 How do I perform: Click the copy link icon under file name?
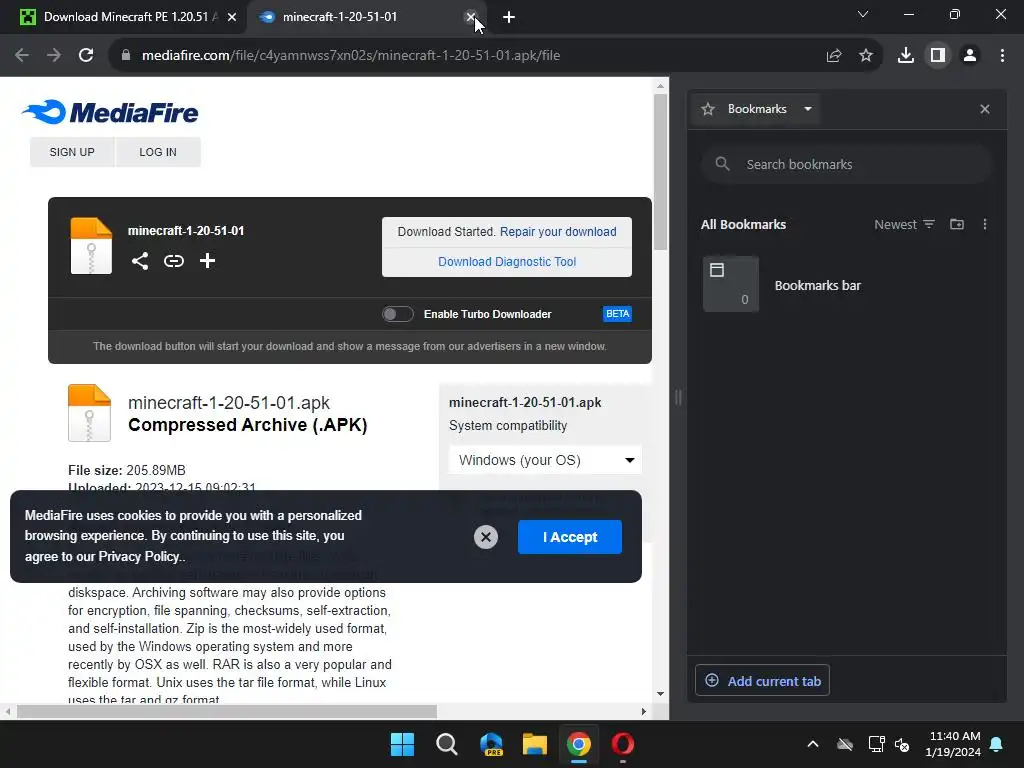pos(174,261)
